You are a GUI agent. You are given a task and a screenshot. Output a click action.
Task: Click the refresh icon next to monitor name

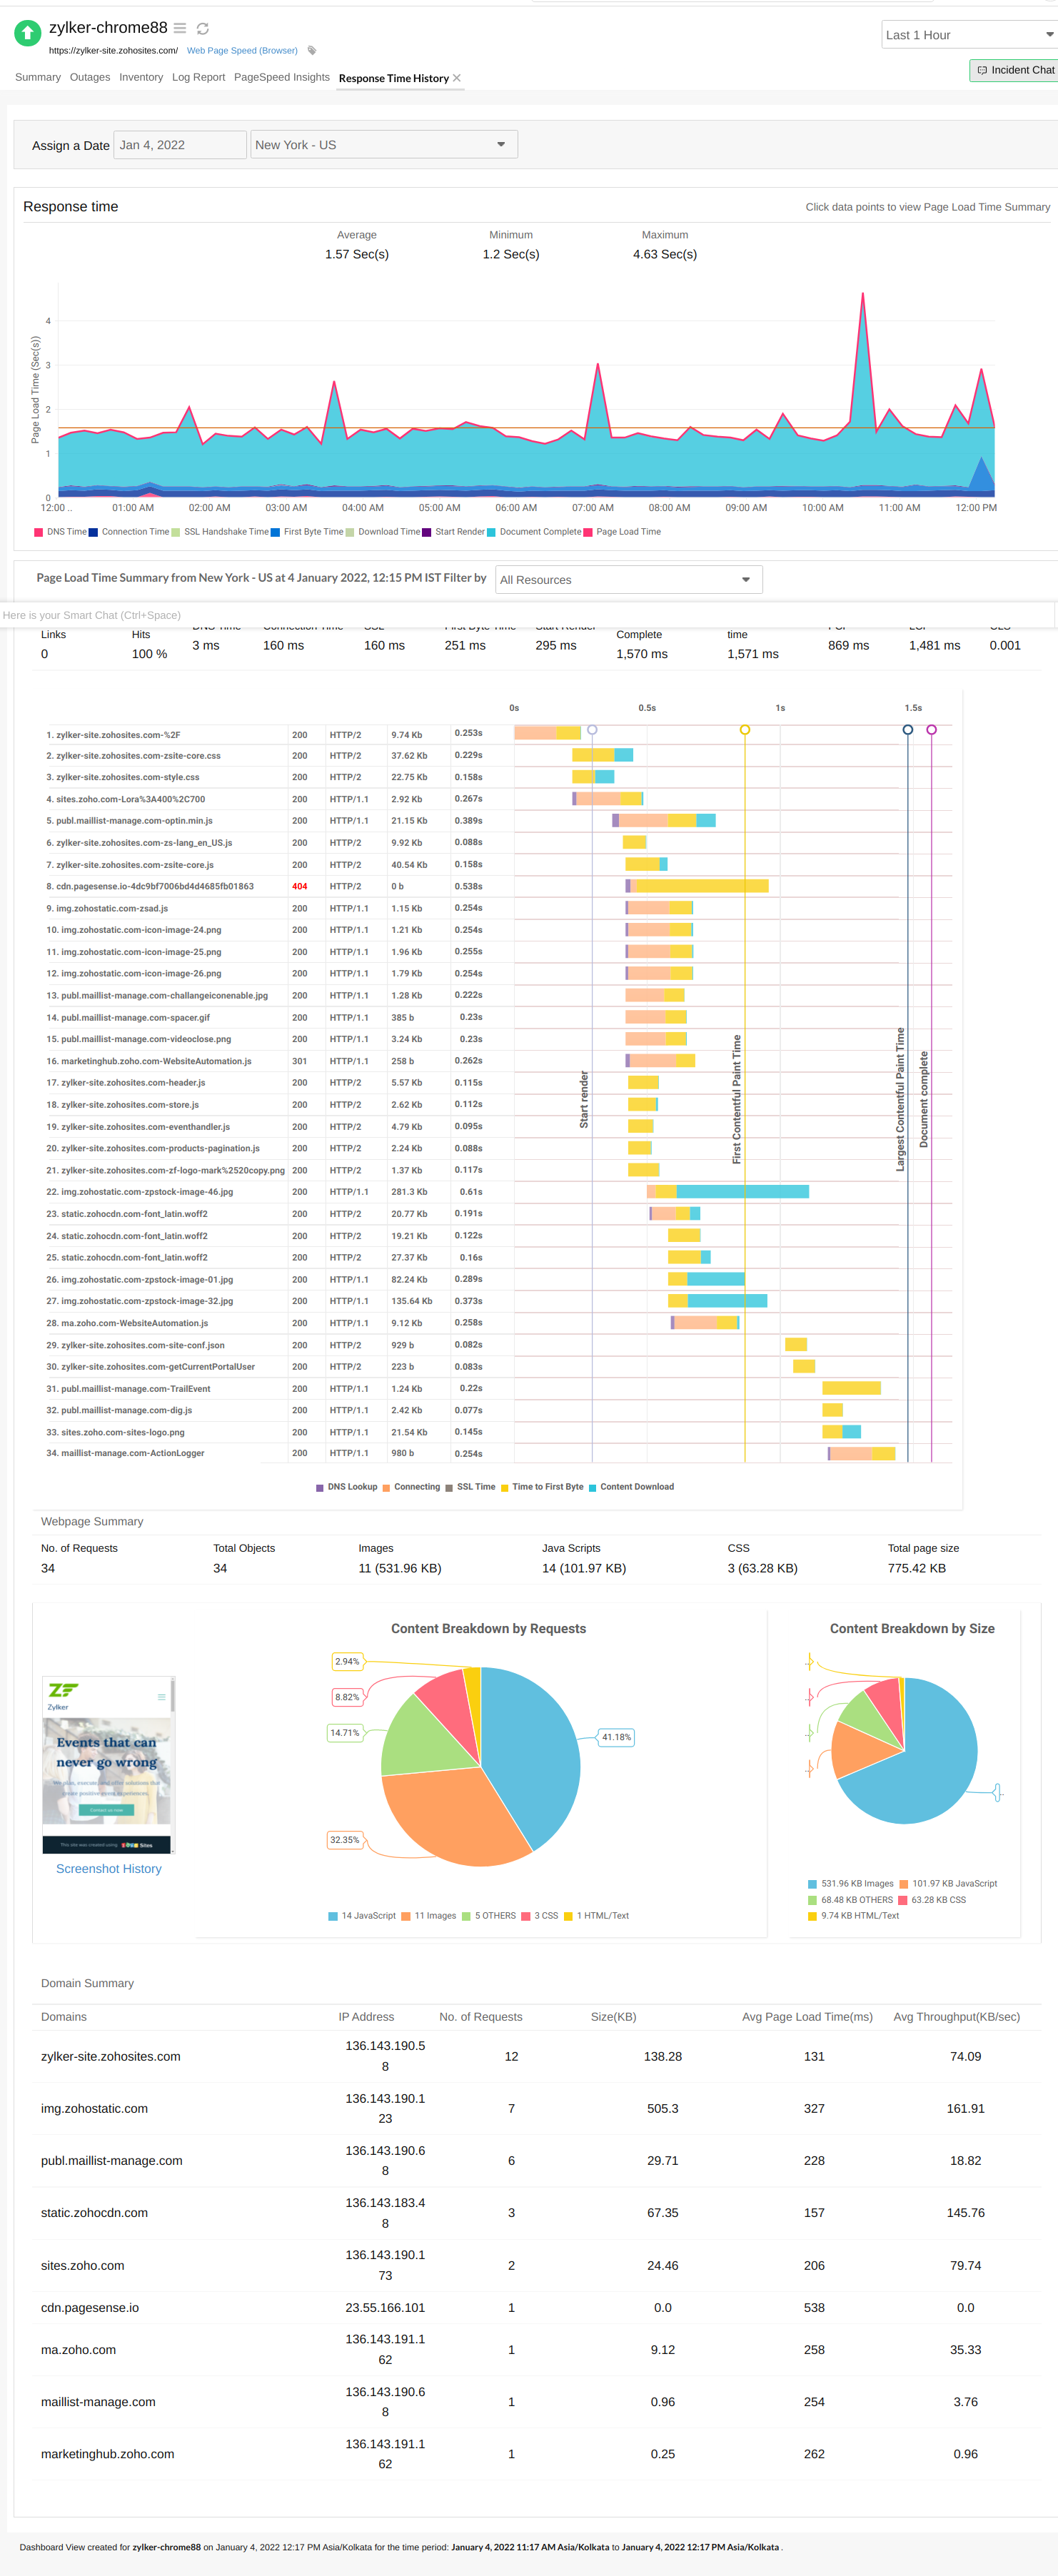point(203,29)
